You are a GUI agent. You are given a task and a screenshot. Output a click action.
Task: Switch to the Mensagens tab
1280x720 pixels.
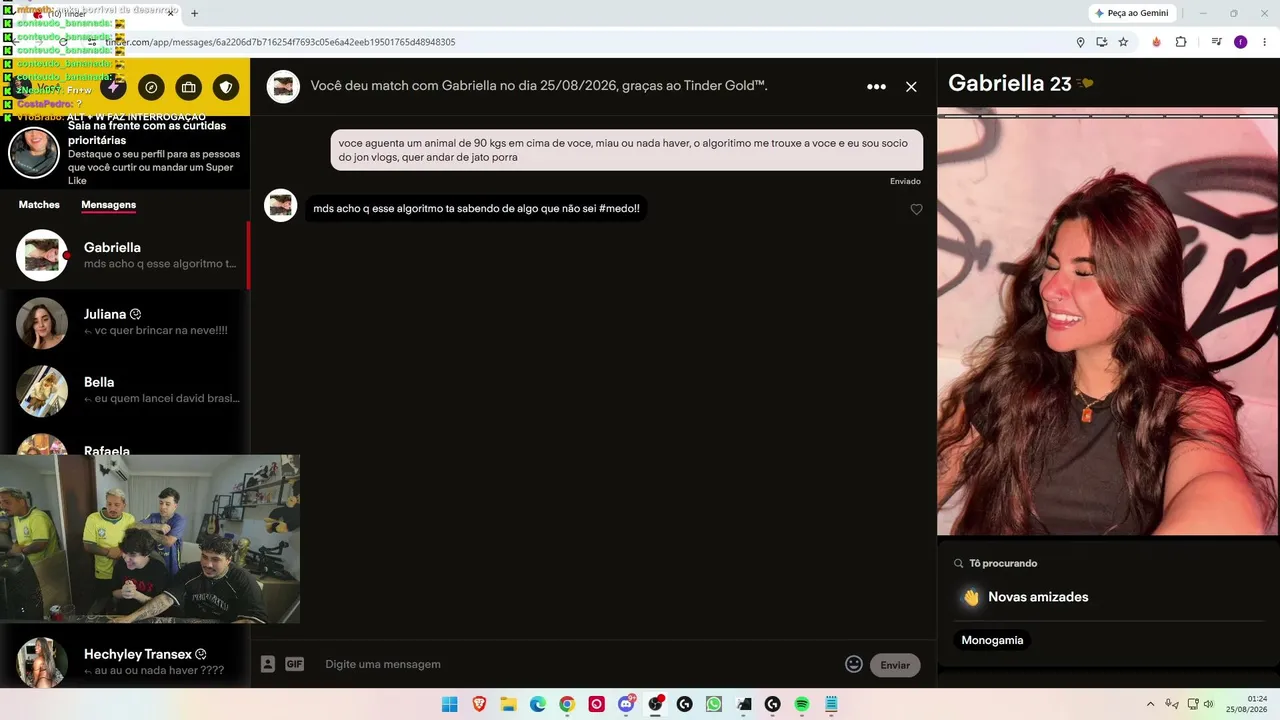pos(108,205)
